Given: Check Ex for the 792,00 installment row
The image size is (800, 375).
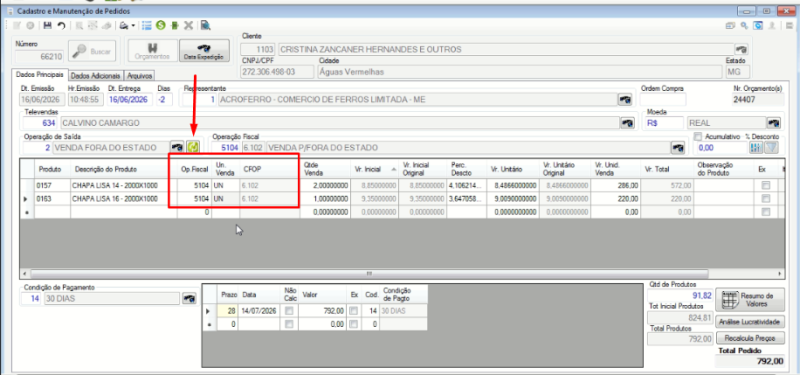Looking at the screenshot, I should point(355,311).
